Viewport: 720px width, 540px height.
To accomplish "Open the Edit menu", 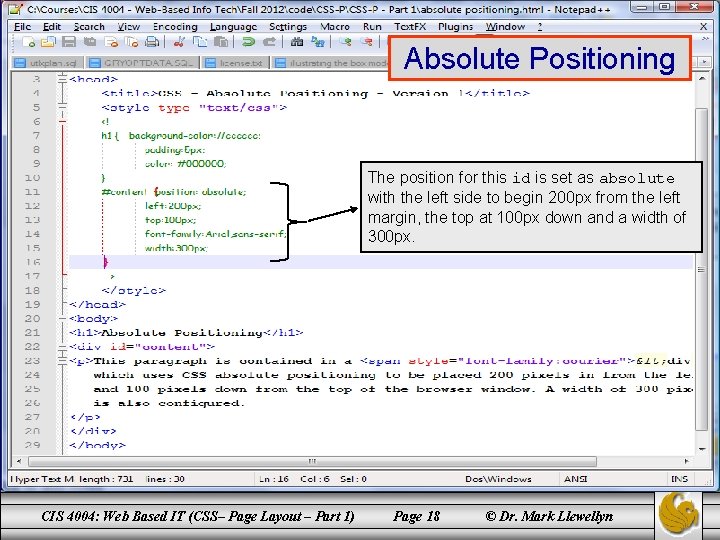I will (52, 27).
